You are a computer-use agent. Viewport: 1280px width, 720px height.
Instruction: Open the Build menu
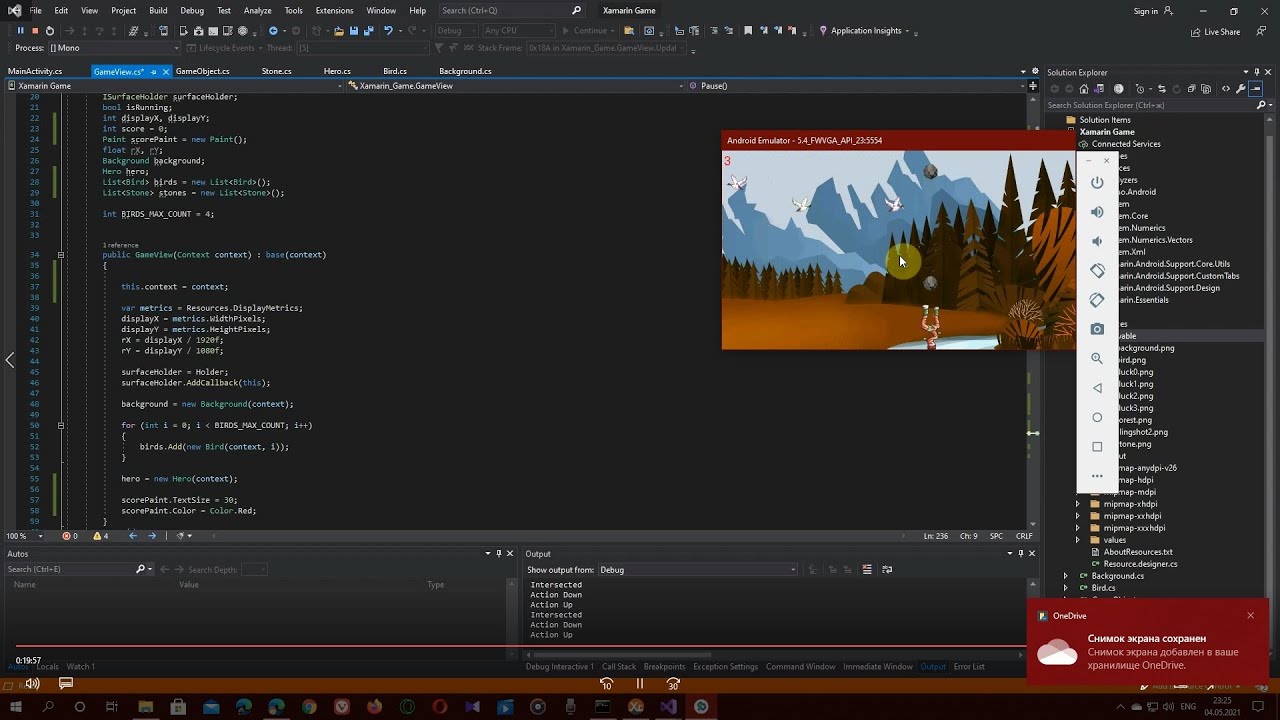158,10
